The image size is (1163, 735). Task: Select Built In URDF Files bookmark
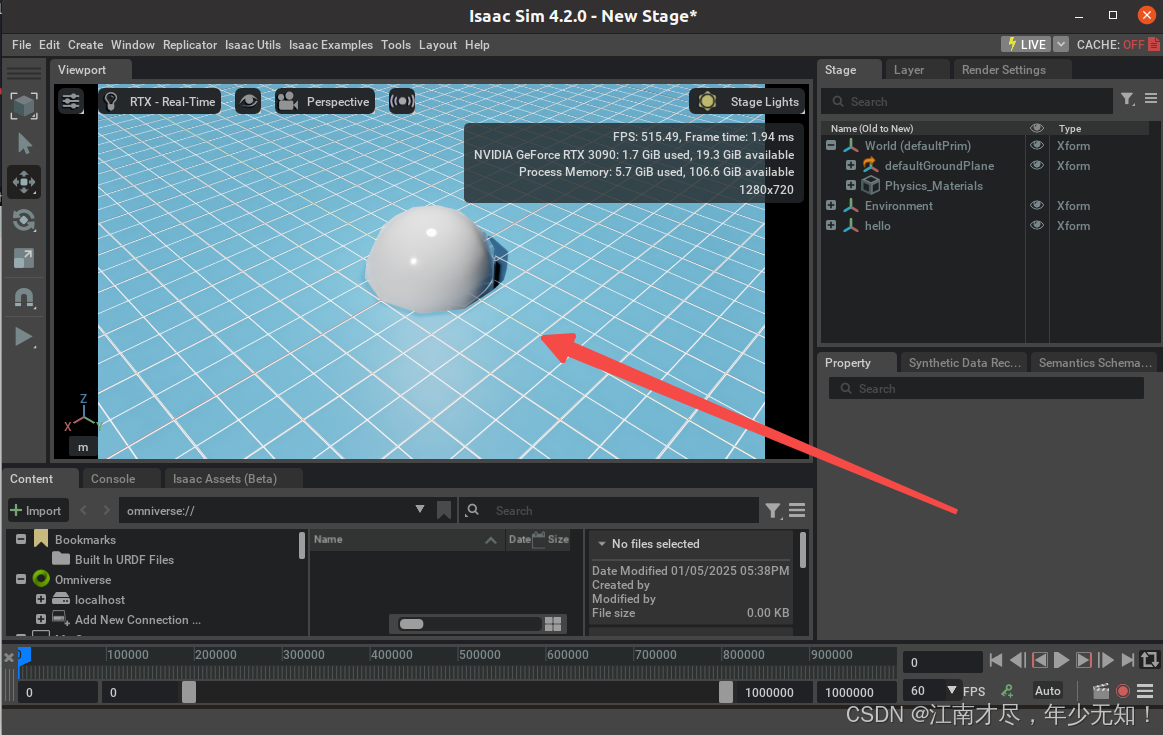(x=124, y=559)
